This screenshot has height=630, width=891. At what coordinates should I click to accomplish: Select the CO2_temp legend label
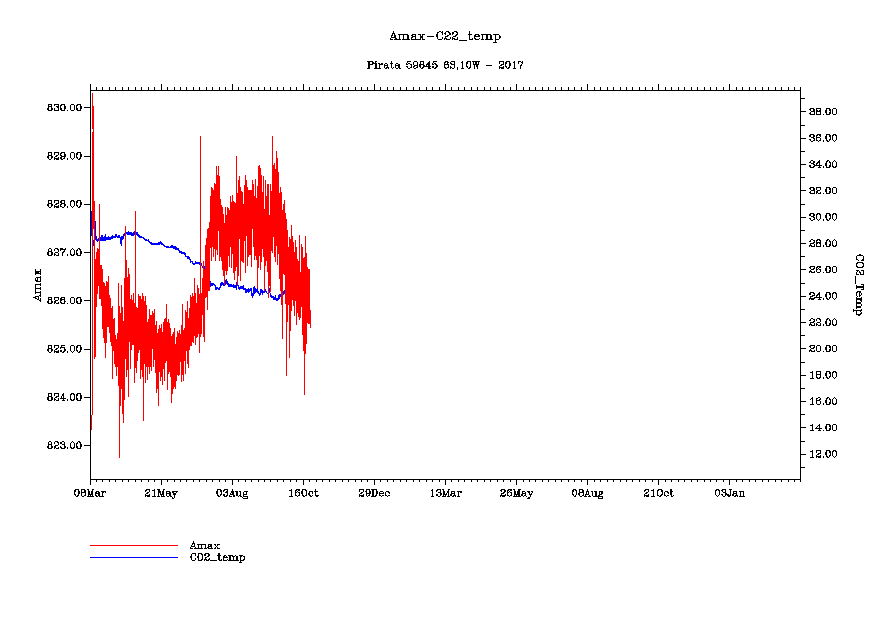point(217,557)
